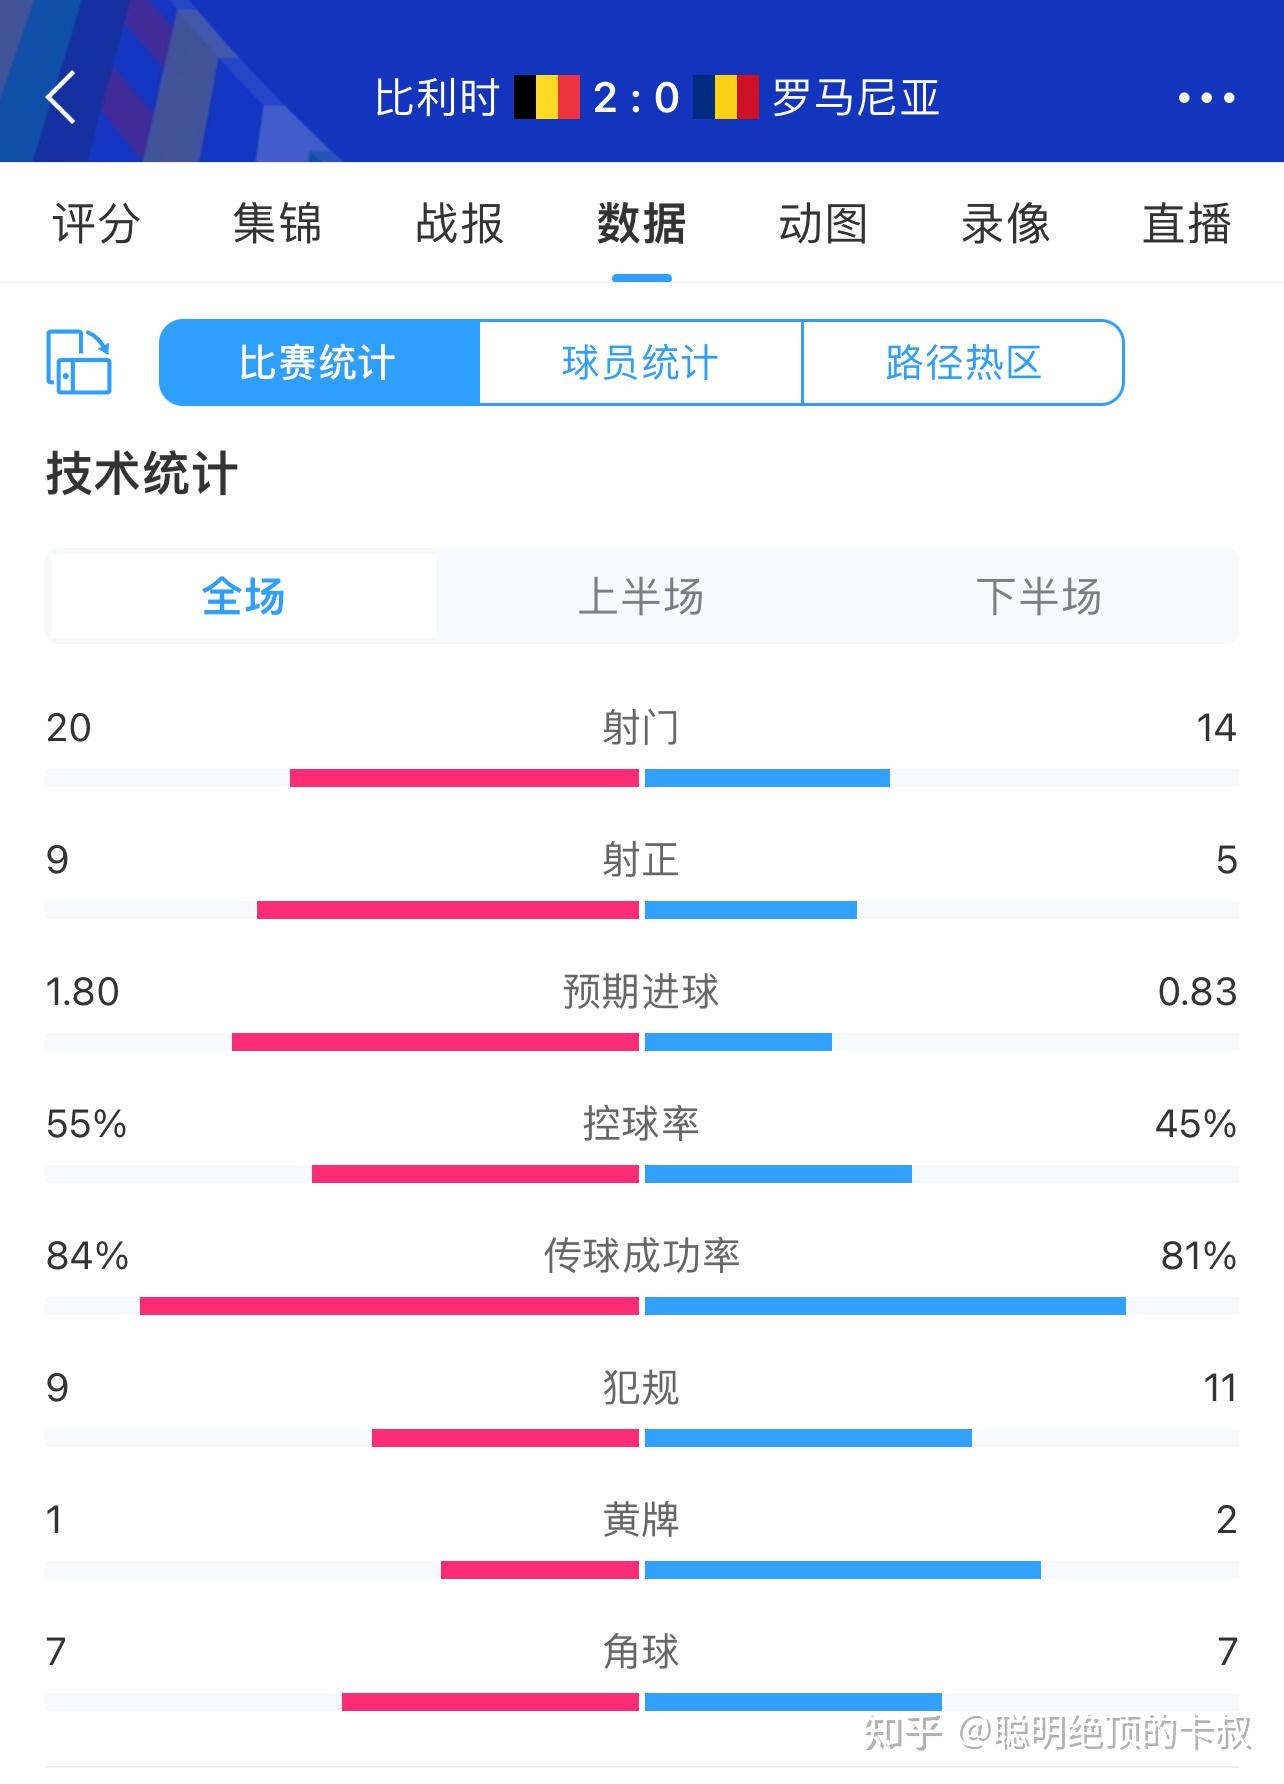The image size is (1284, 1784).
Task: Tap the Romania flag icon
Action: [726, 97]
